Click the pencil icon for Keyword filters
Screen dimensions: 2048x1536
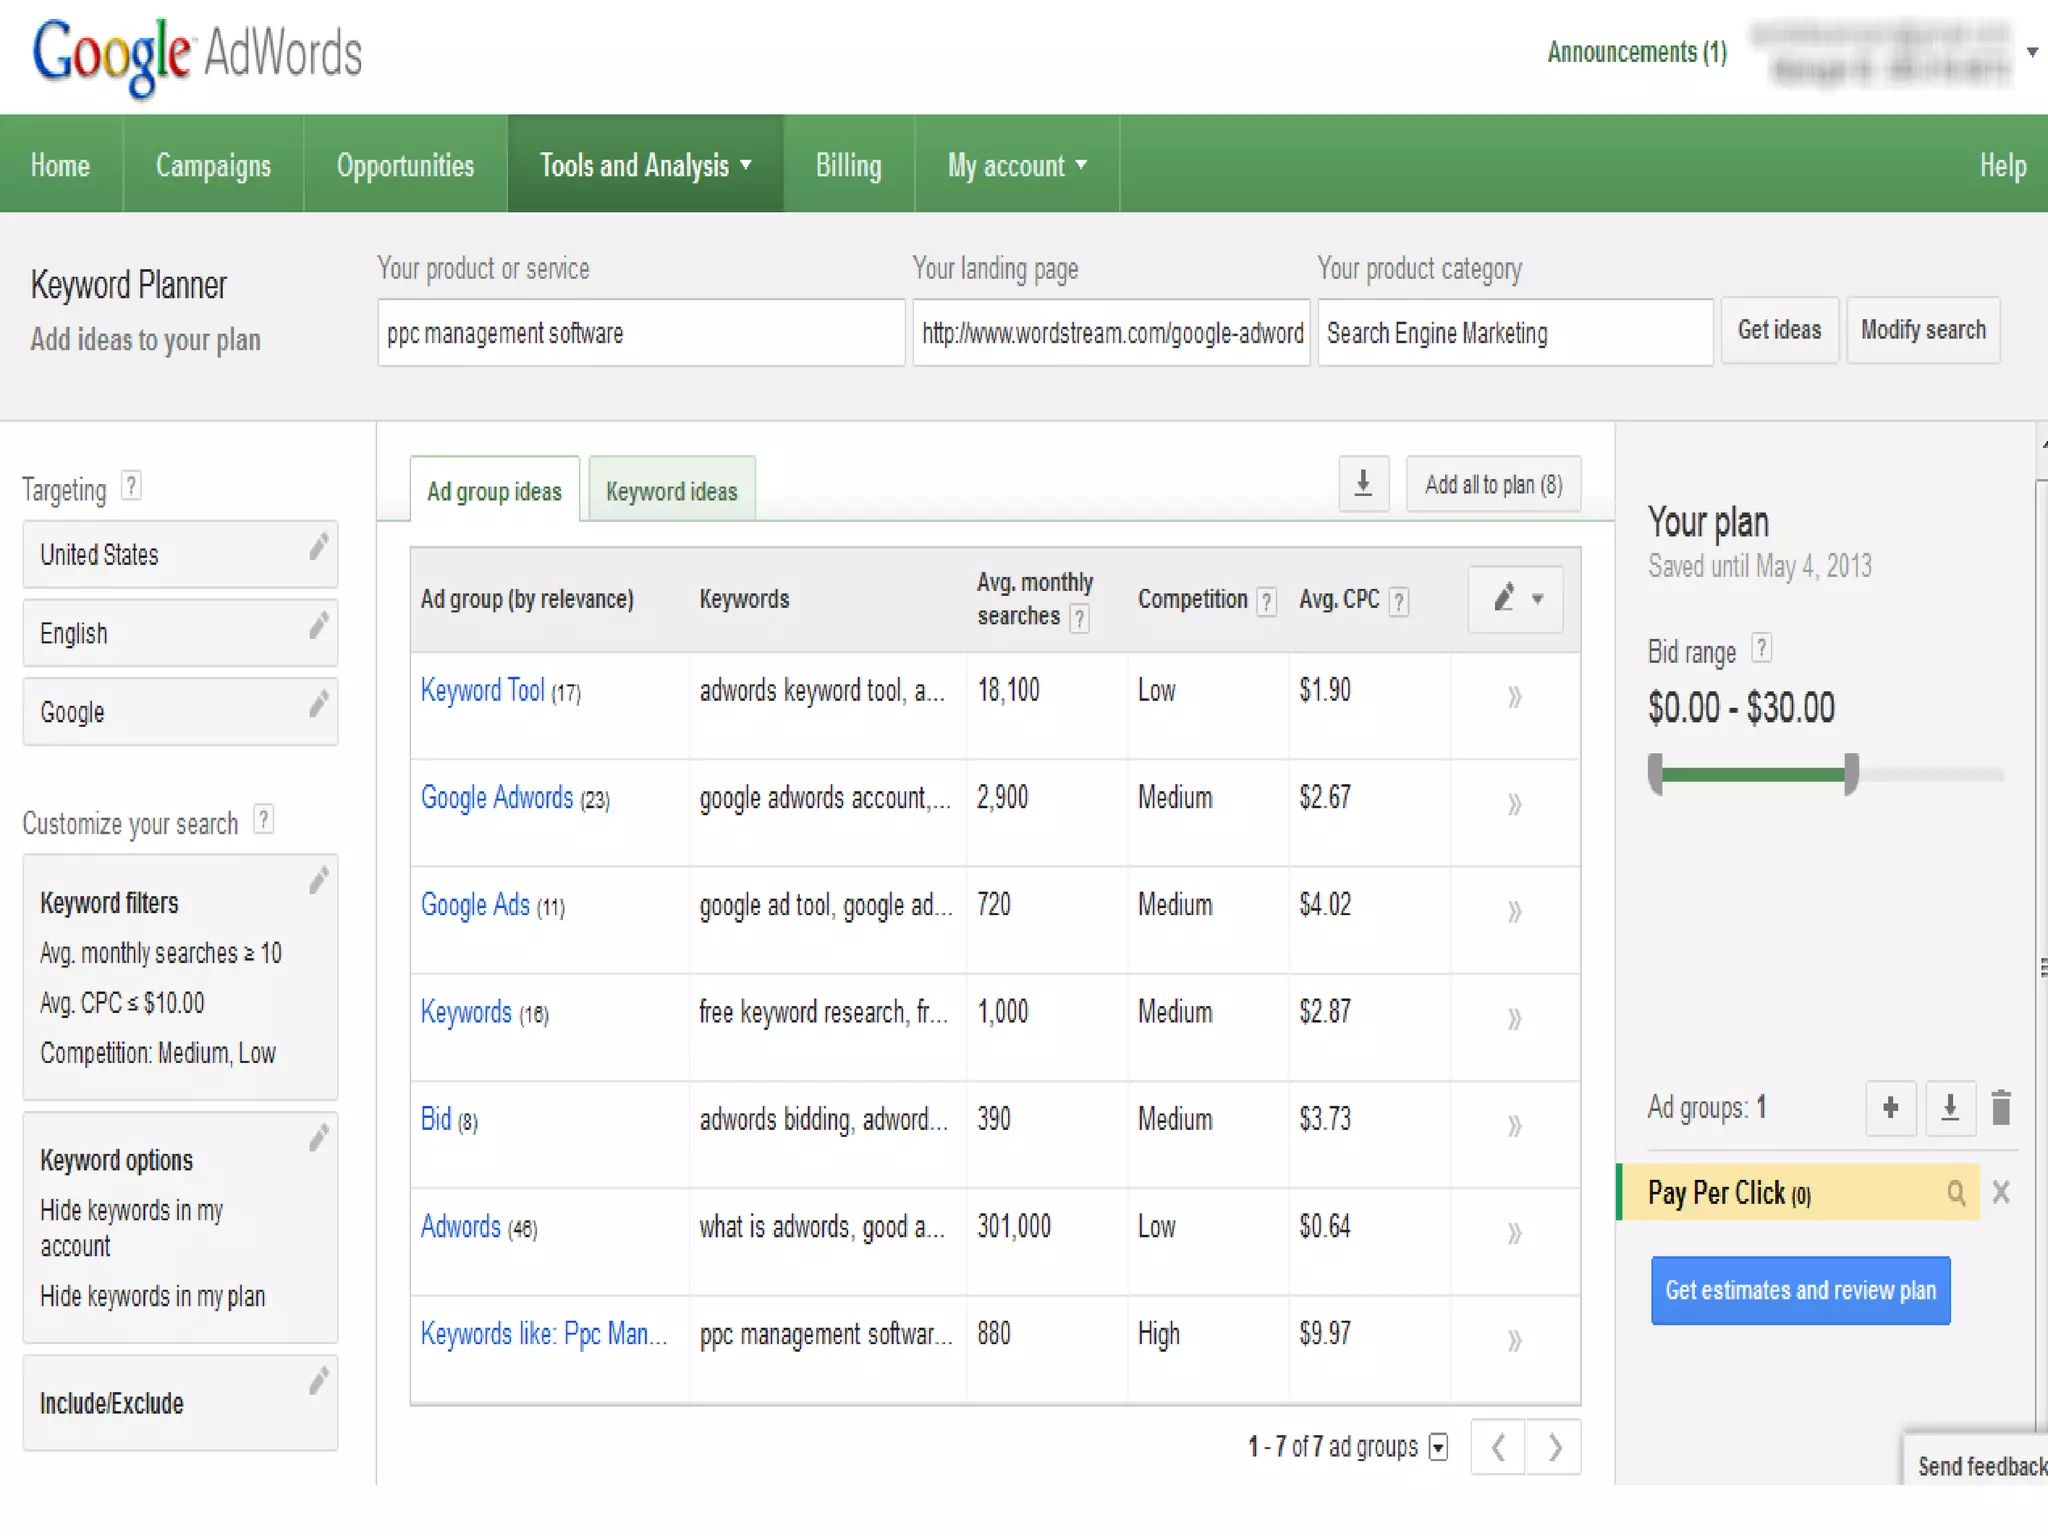coord(318,881)
